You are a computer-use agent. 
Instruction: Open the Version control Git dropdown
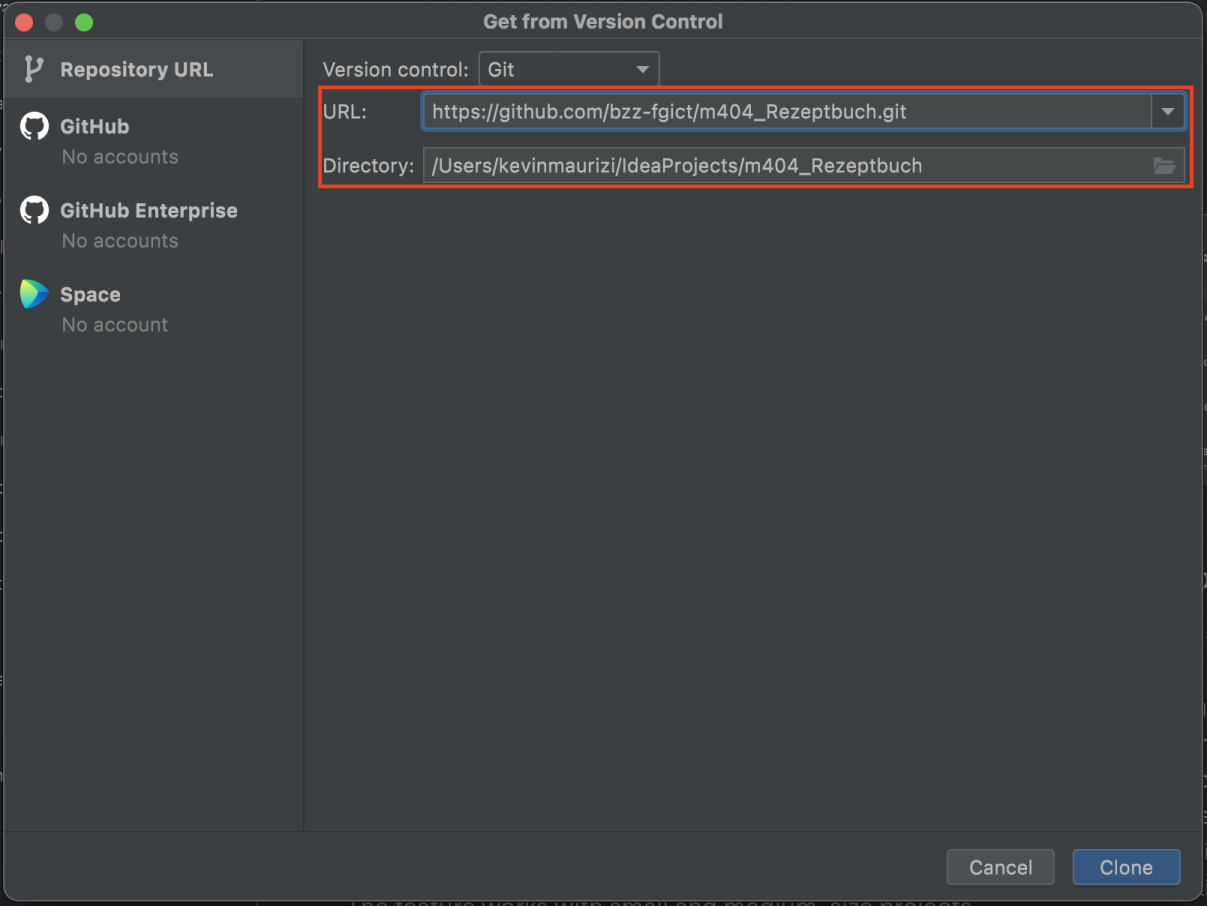[x=568, y=70]
